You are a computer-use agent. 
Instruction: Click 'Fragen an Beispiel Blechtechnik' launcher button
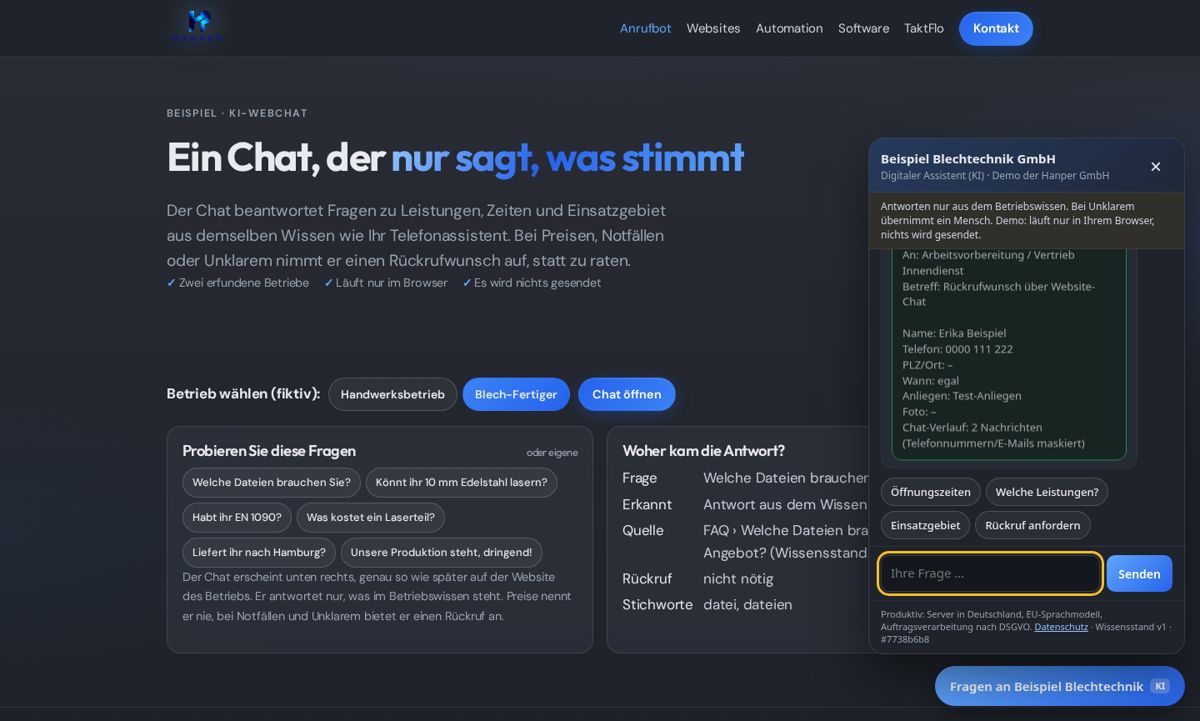tap(1059, 686)
